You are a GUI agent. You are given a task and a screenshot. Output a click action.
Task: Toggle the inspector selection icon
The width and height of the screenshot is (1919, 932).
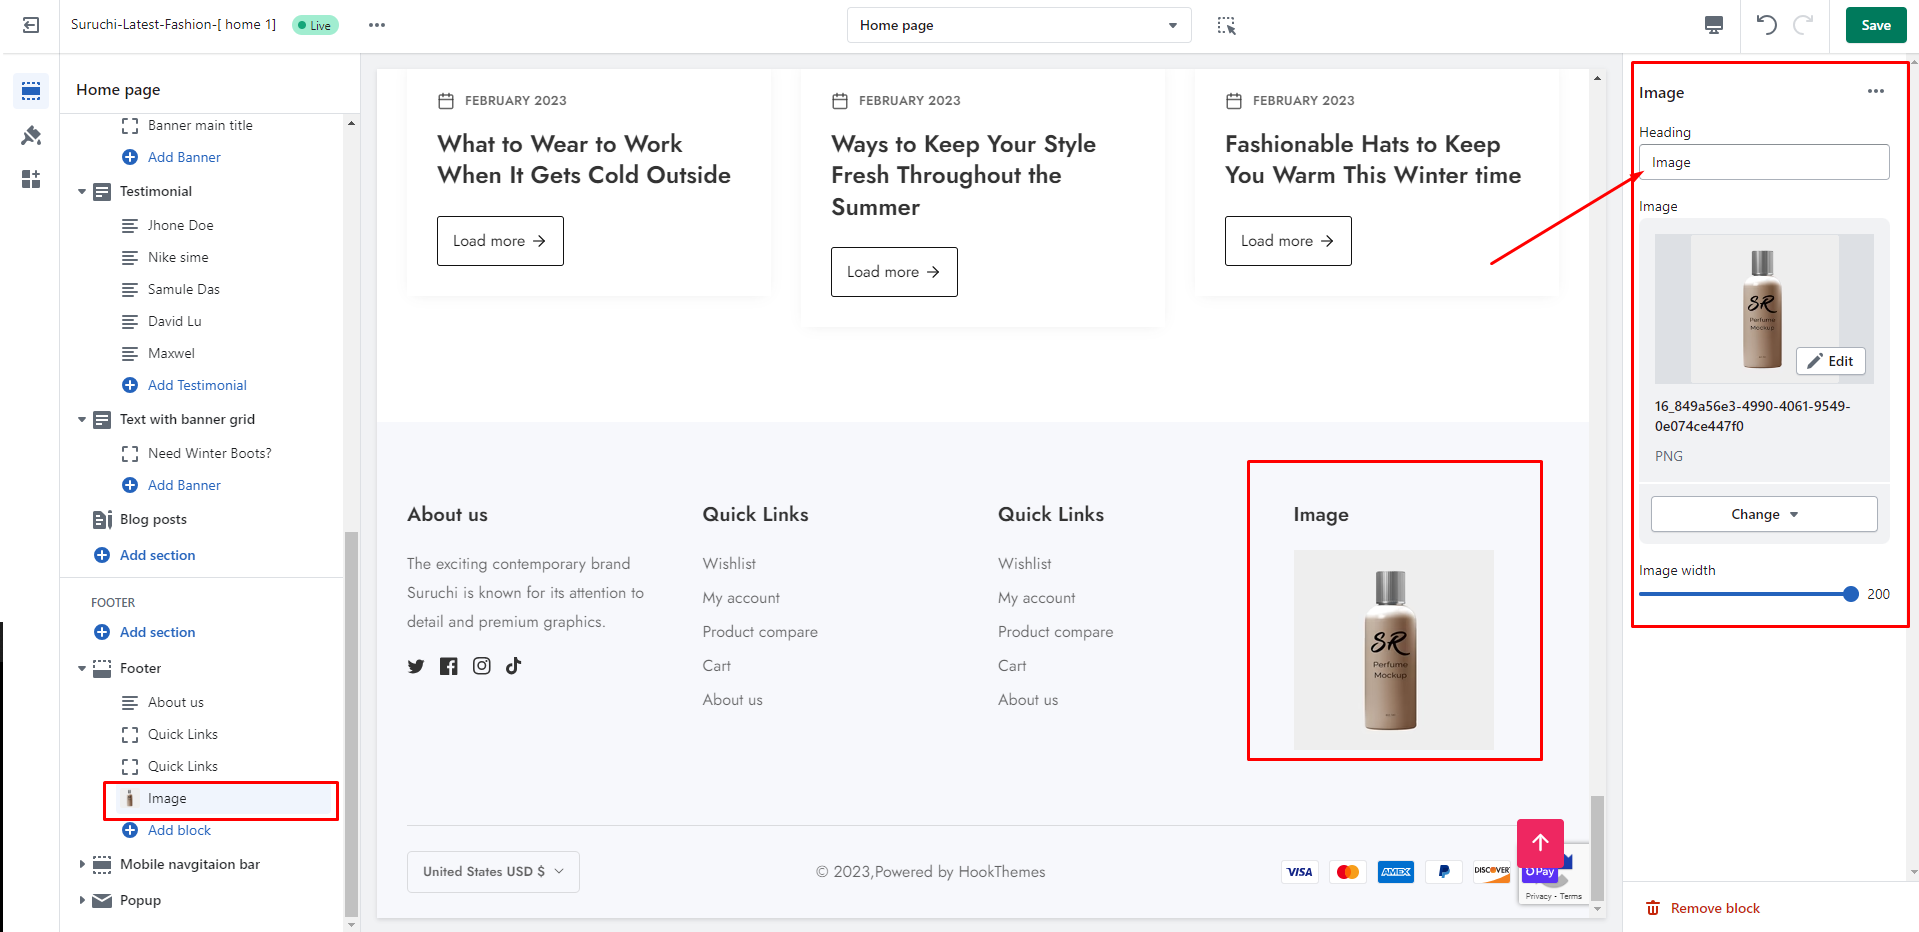click(x=1227, y=25)
